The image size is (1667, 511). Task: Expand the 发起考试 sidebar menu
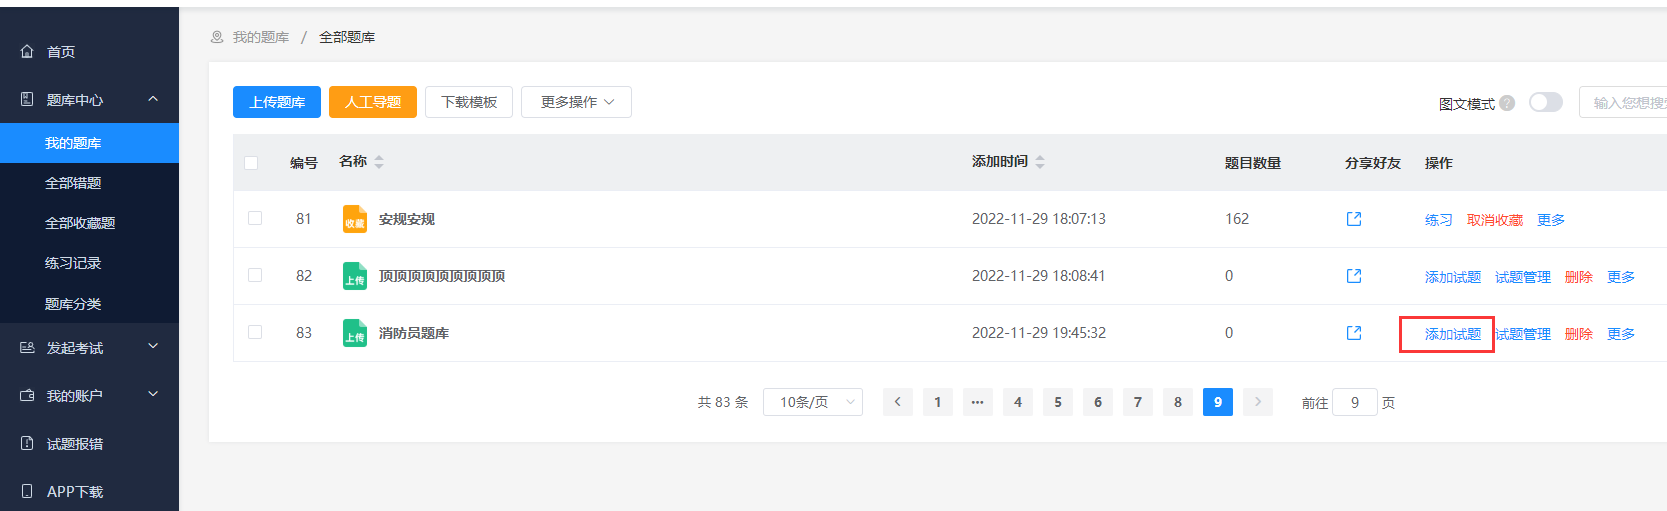(x=89, y=347)
